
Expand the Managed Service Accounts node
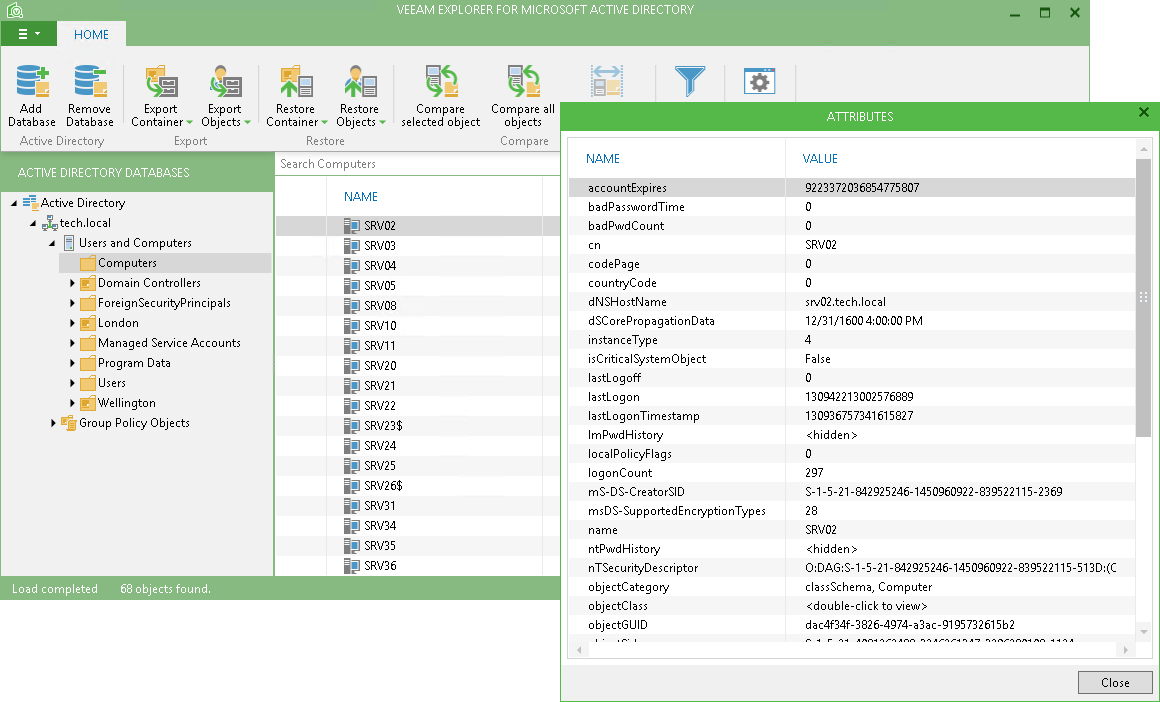coord(72,343)
